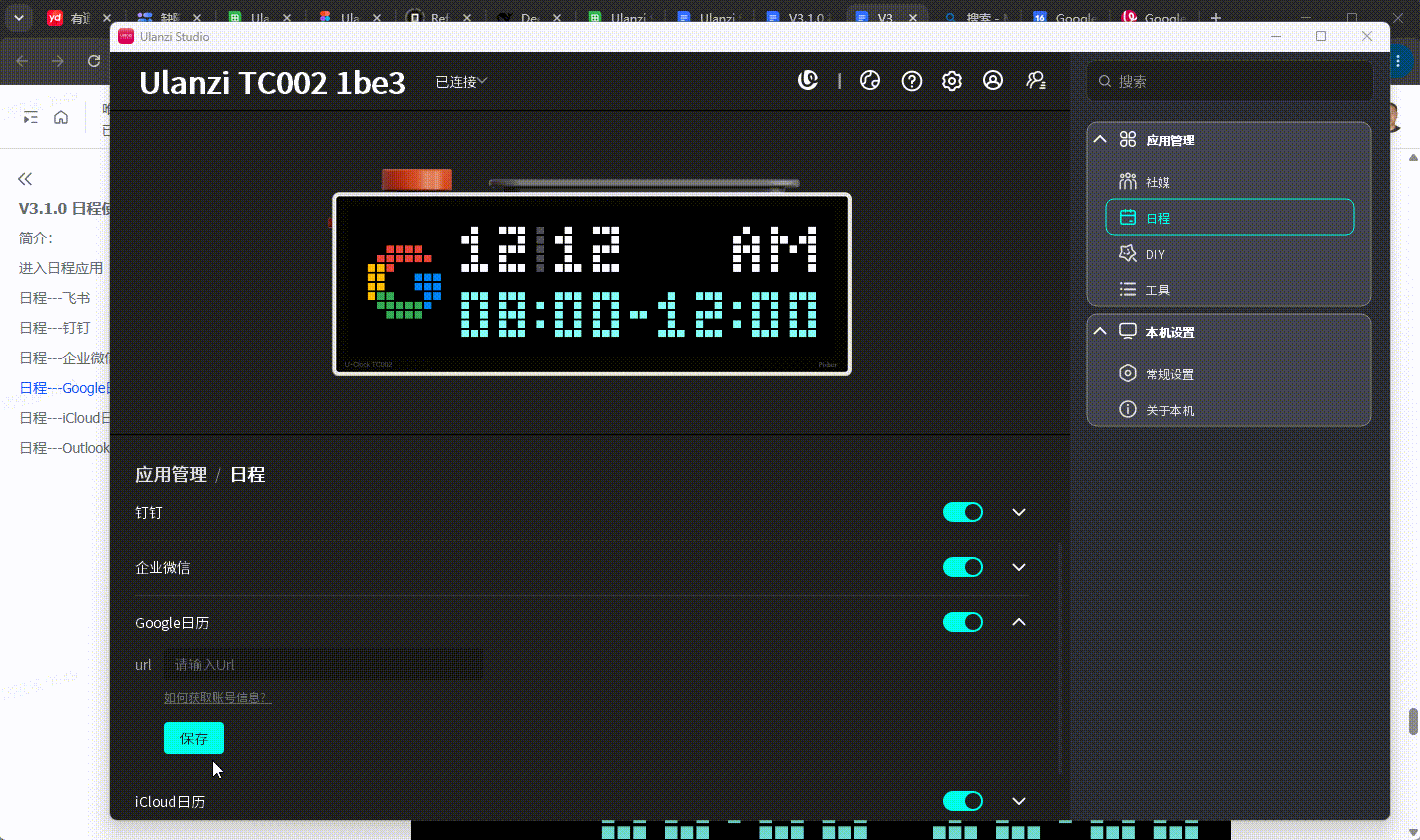
Task: Toggle the 企业微信 switch
Action: [x=963, y=567]
